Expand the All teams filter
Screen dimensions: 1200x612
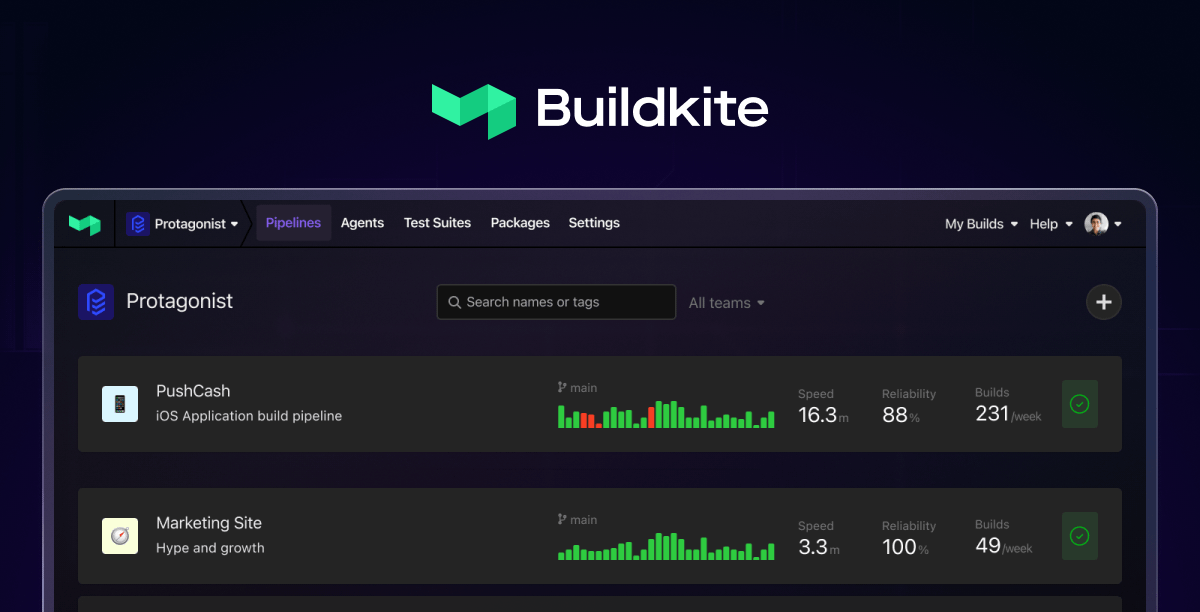pos(727,303)
